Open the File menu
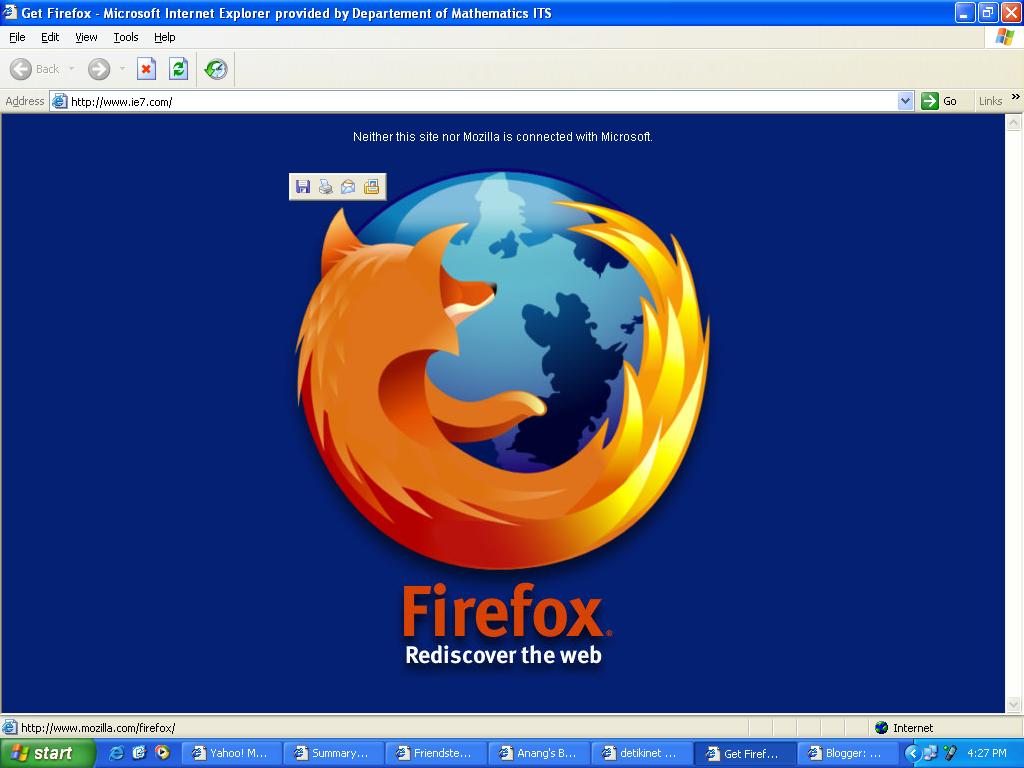 (x=17, y=37)
